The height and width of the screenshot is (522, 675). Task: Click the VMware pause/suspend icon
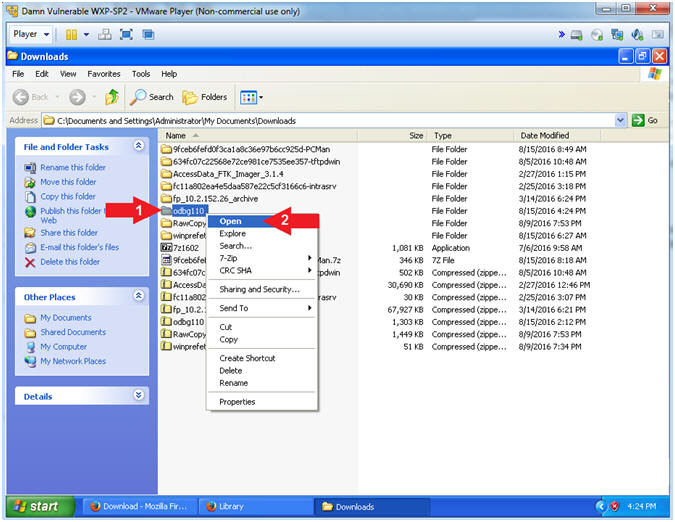coord(71,34)
